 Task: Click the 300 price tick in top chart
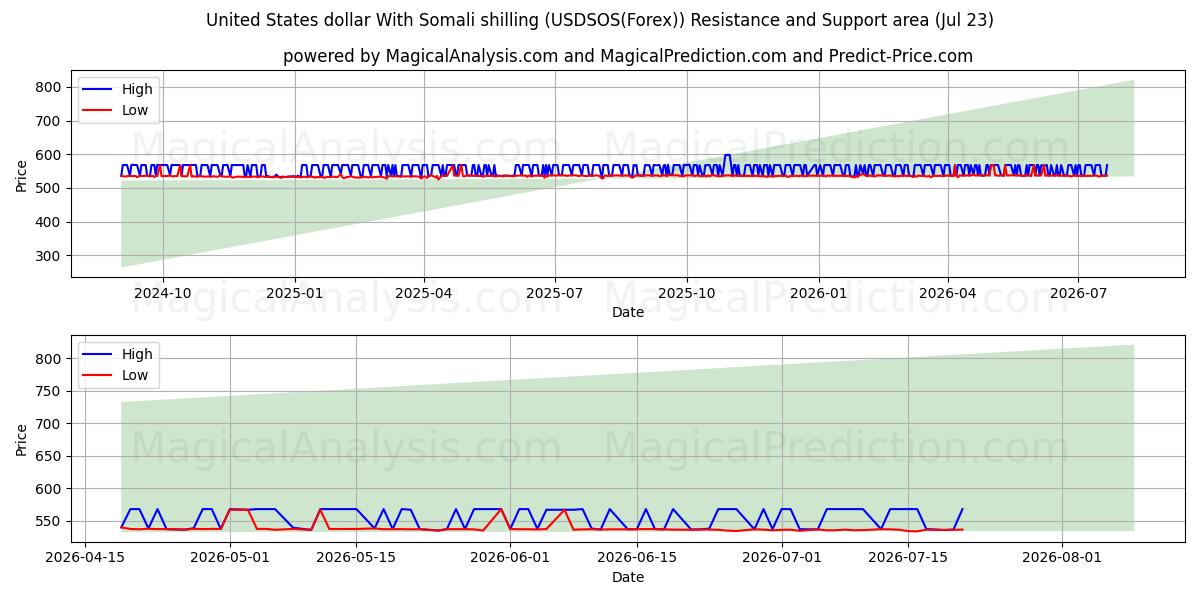[x=48, y=256]
